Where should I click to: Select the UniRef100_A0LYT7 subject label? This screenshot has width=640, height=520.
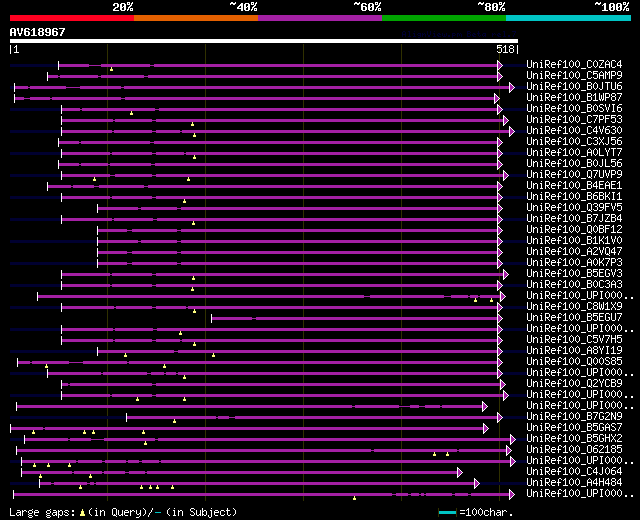pos(574,153)
